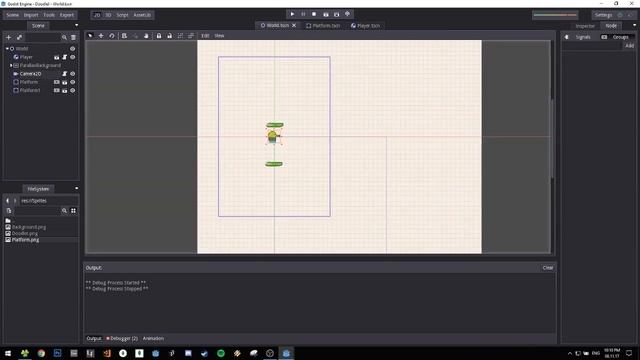Open the Scene menu
640x360 pixels.
(12, 15)
